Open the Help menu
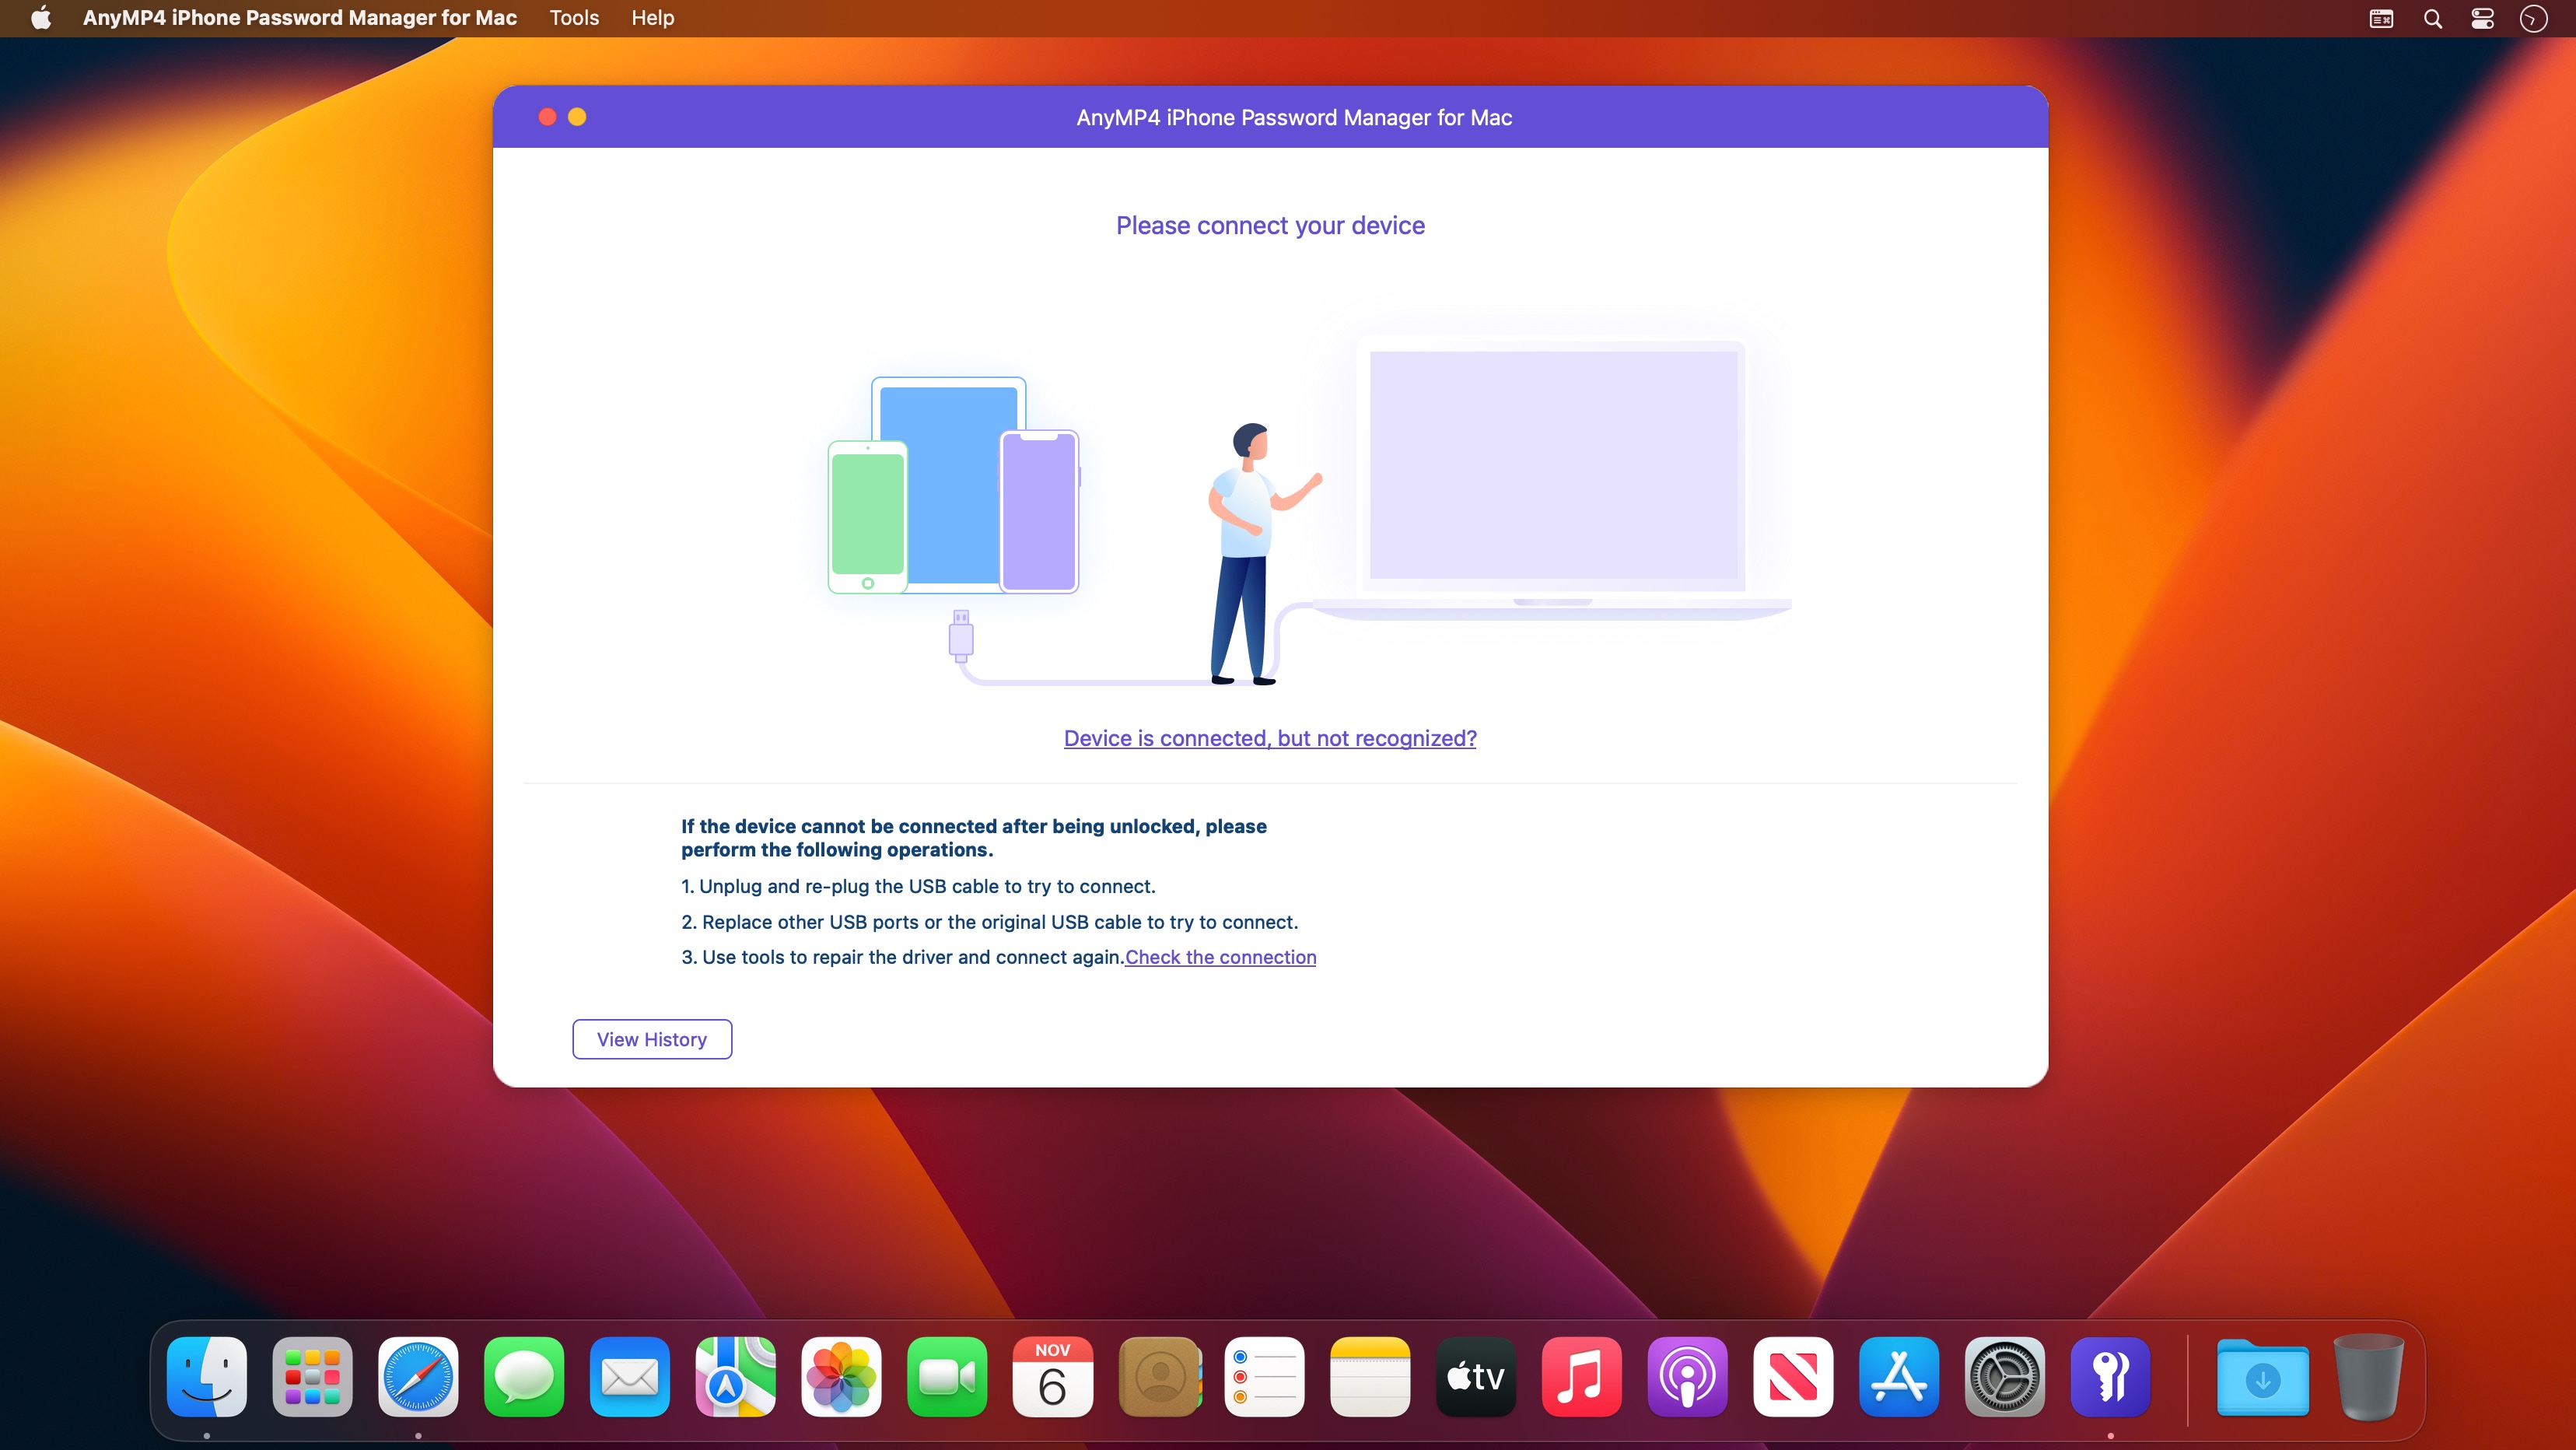The width and height of the screenshot is (2576, 1450). (653, 18)
